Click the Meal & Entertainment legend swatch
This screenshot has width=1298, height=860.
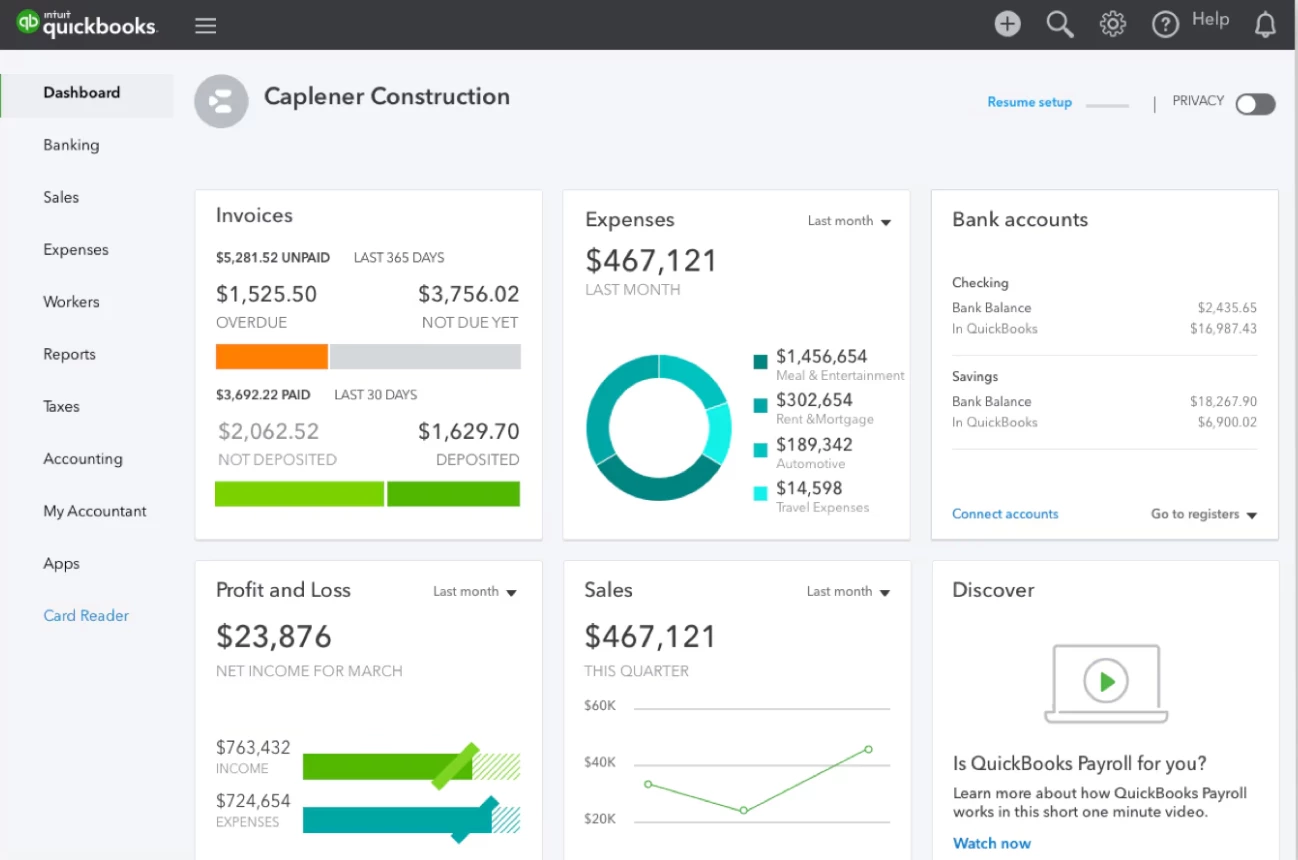pyautogui.click(x=760, y=362)
